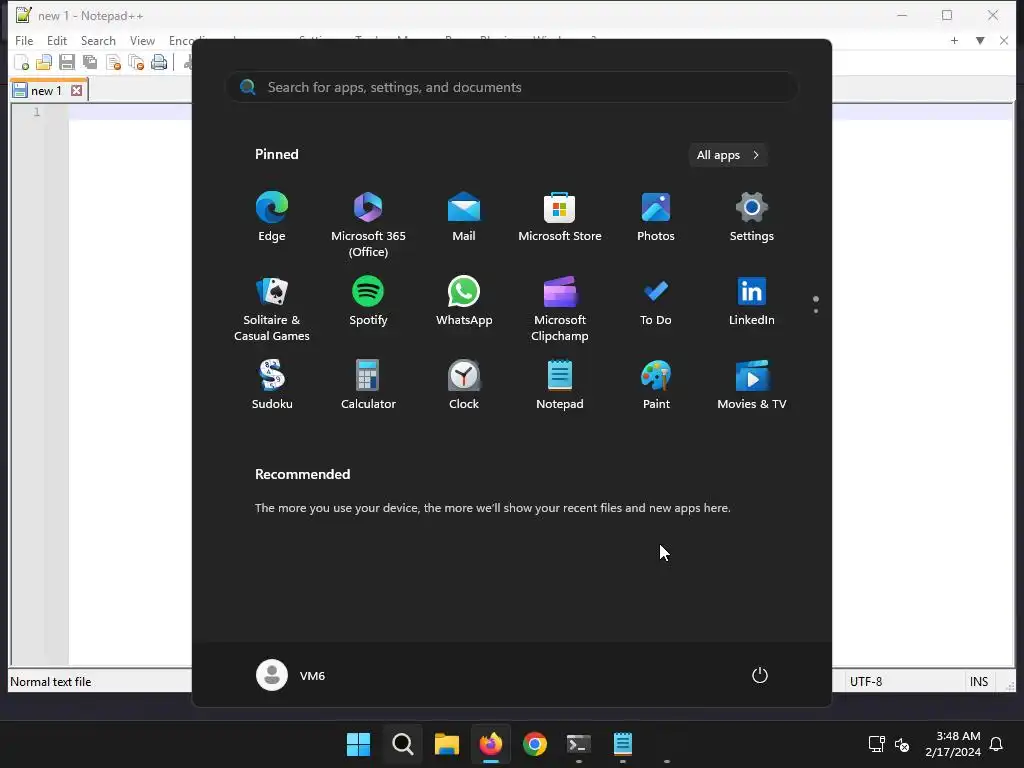The width and height of the screenshot is (1024, 768).
Task: Click 'Normal text file' in status bar
Action: tap(51, 682)
